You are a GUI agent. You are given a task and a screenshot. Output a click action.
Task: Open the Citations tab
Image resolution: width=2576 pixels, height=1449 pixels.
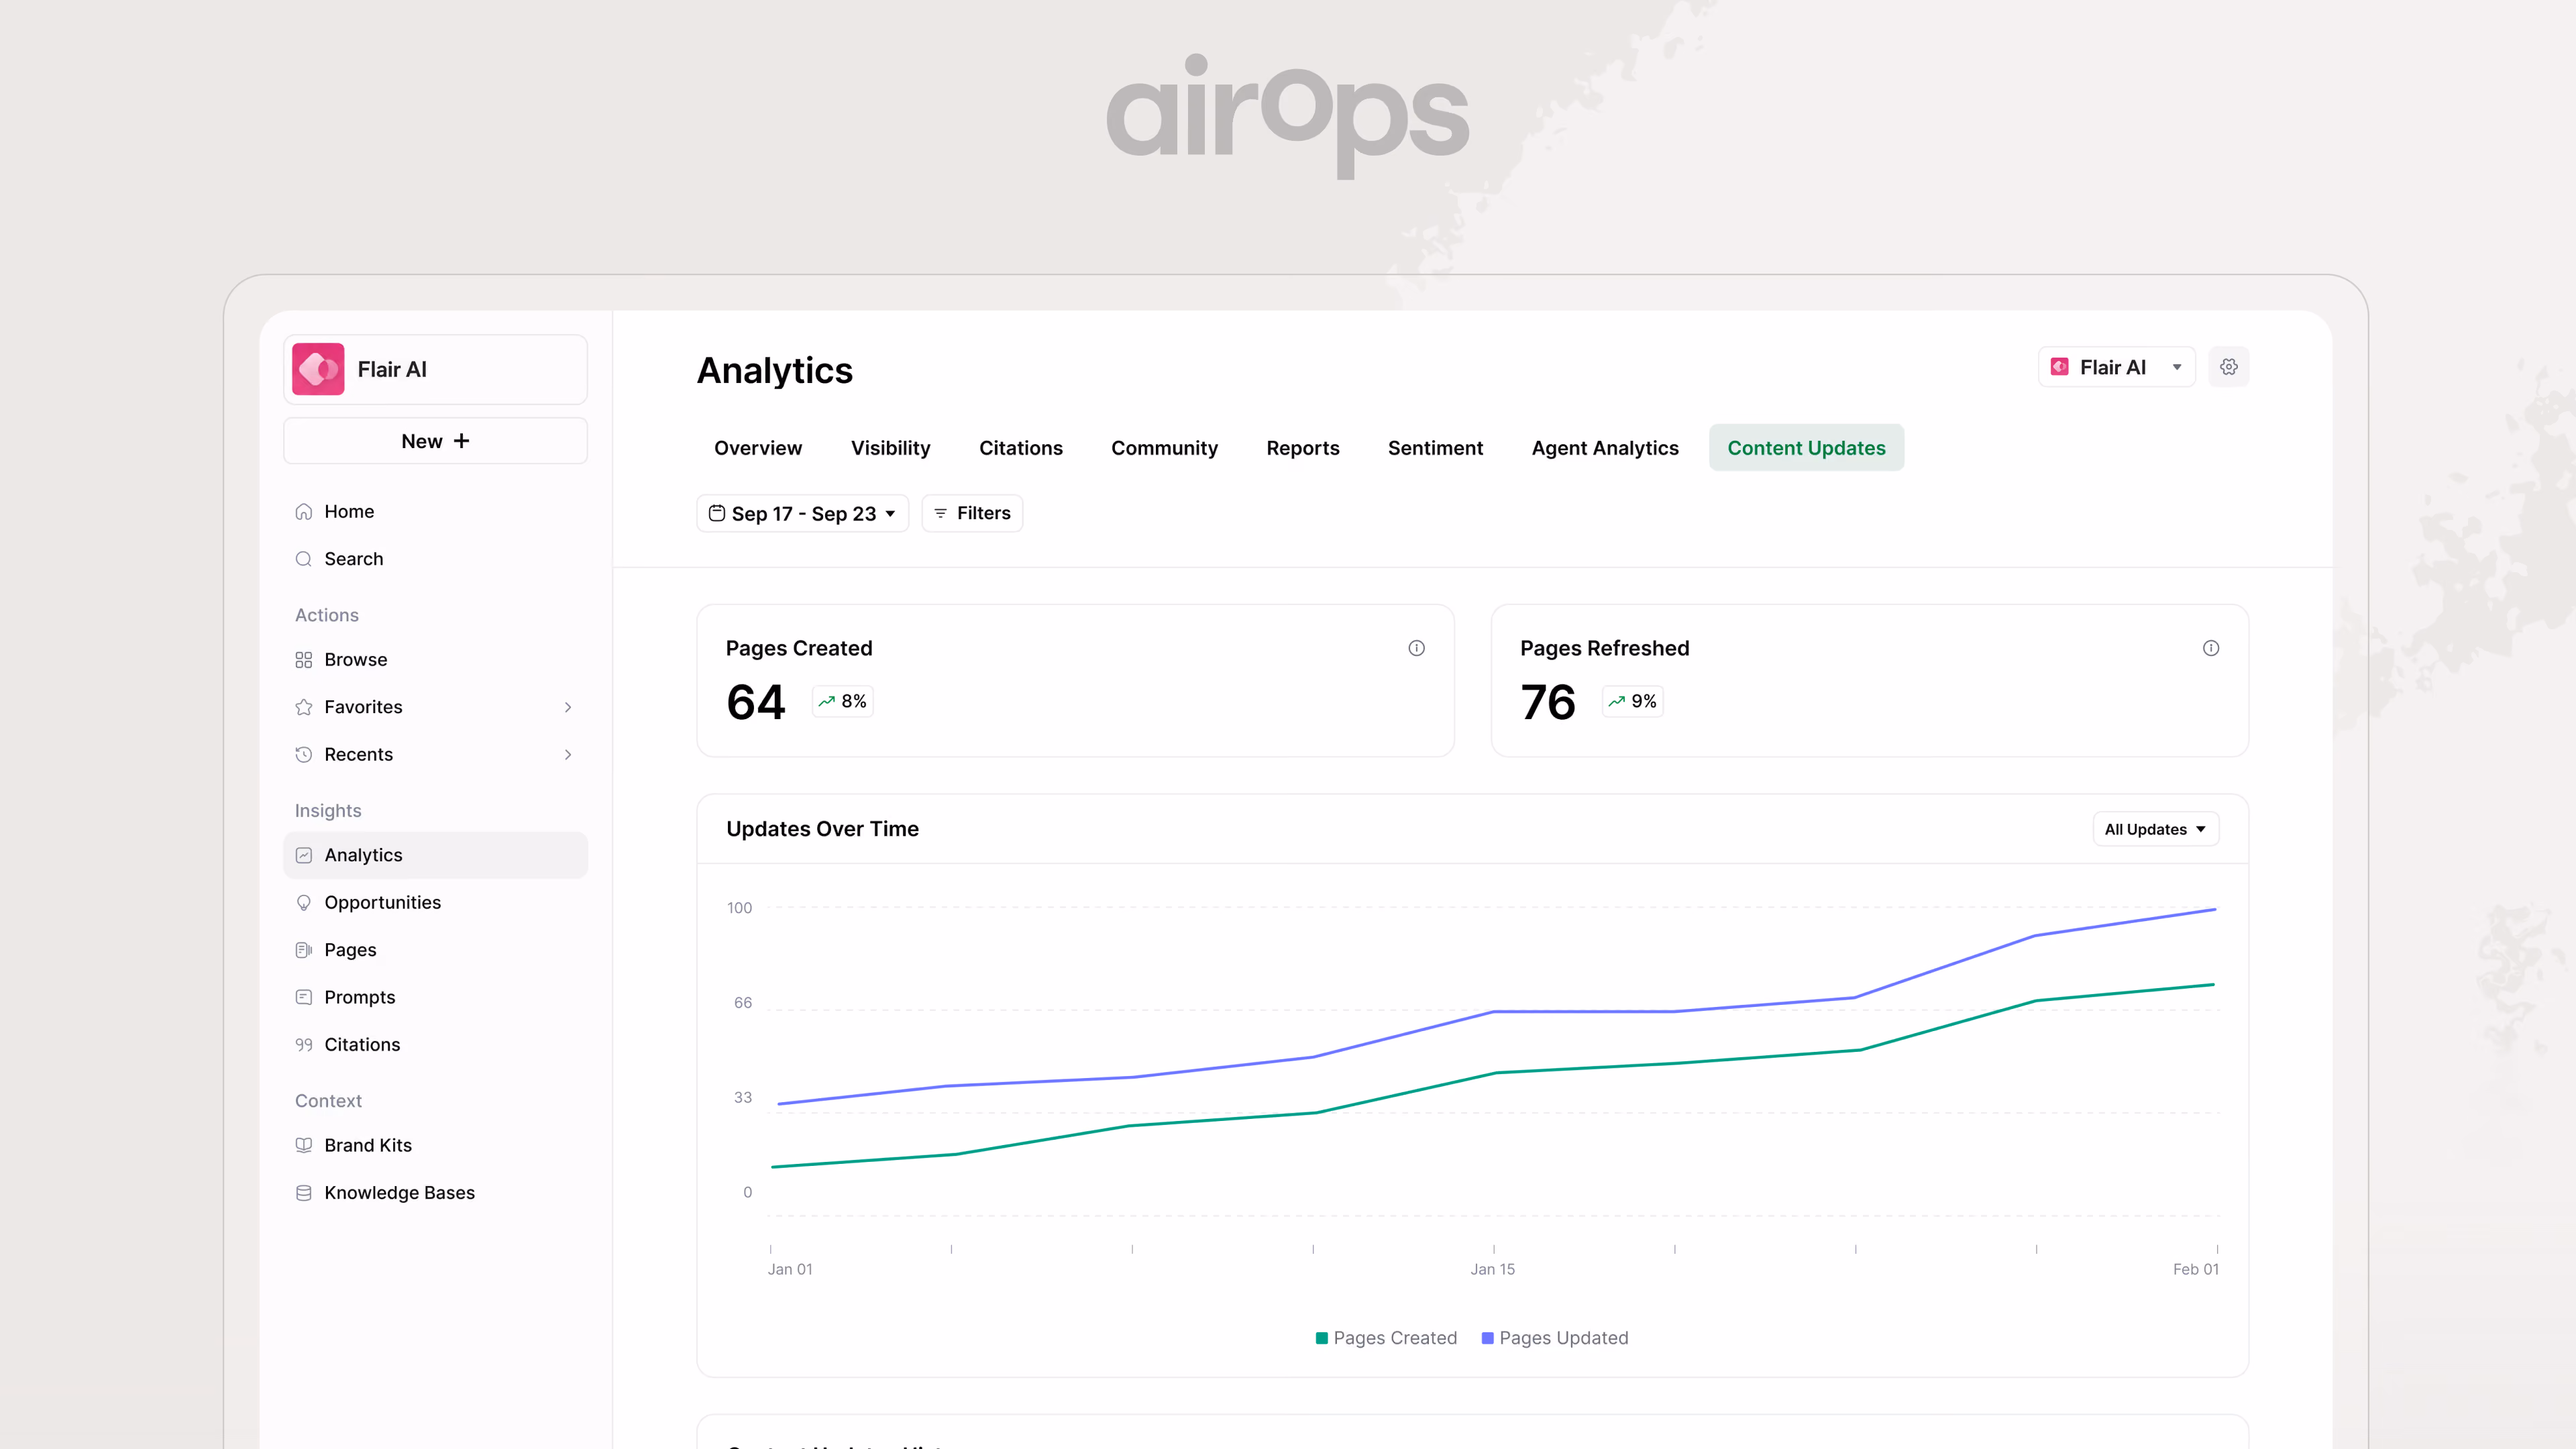point(1021,448)
